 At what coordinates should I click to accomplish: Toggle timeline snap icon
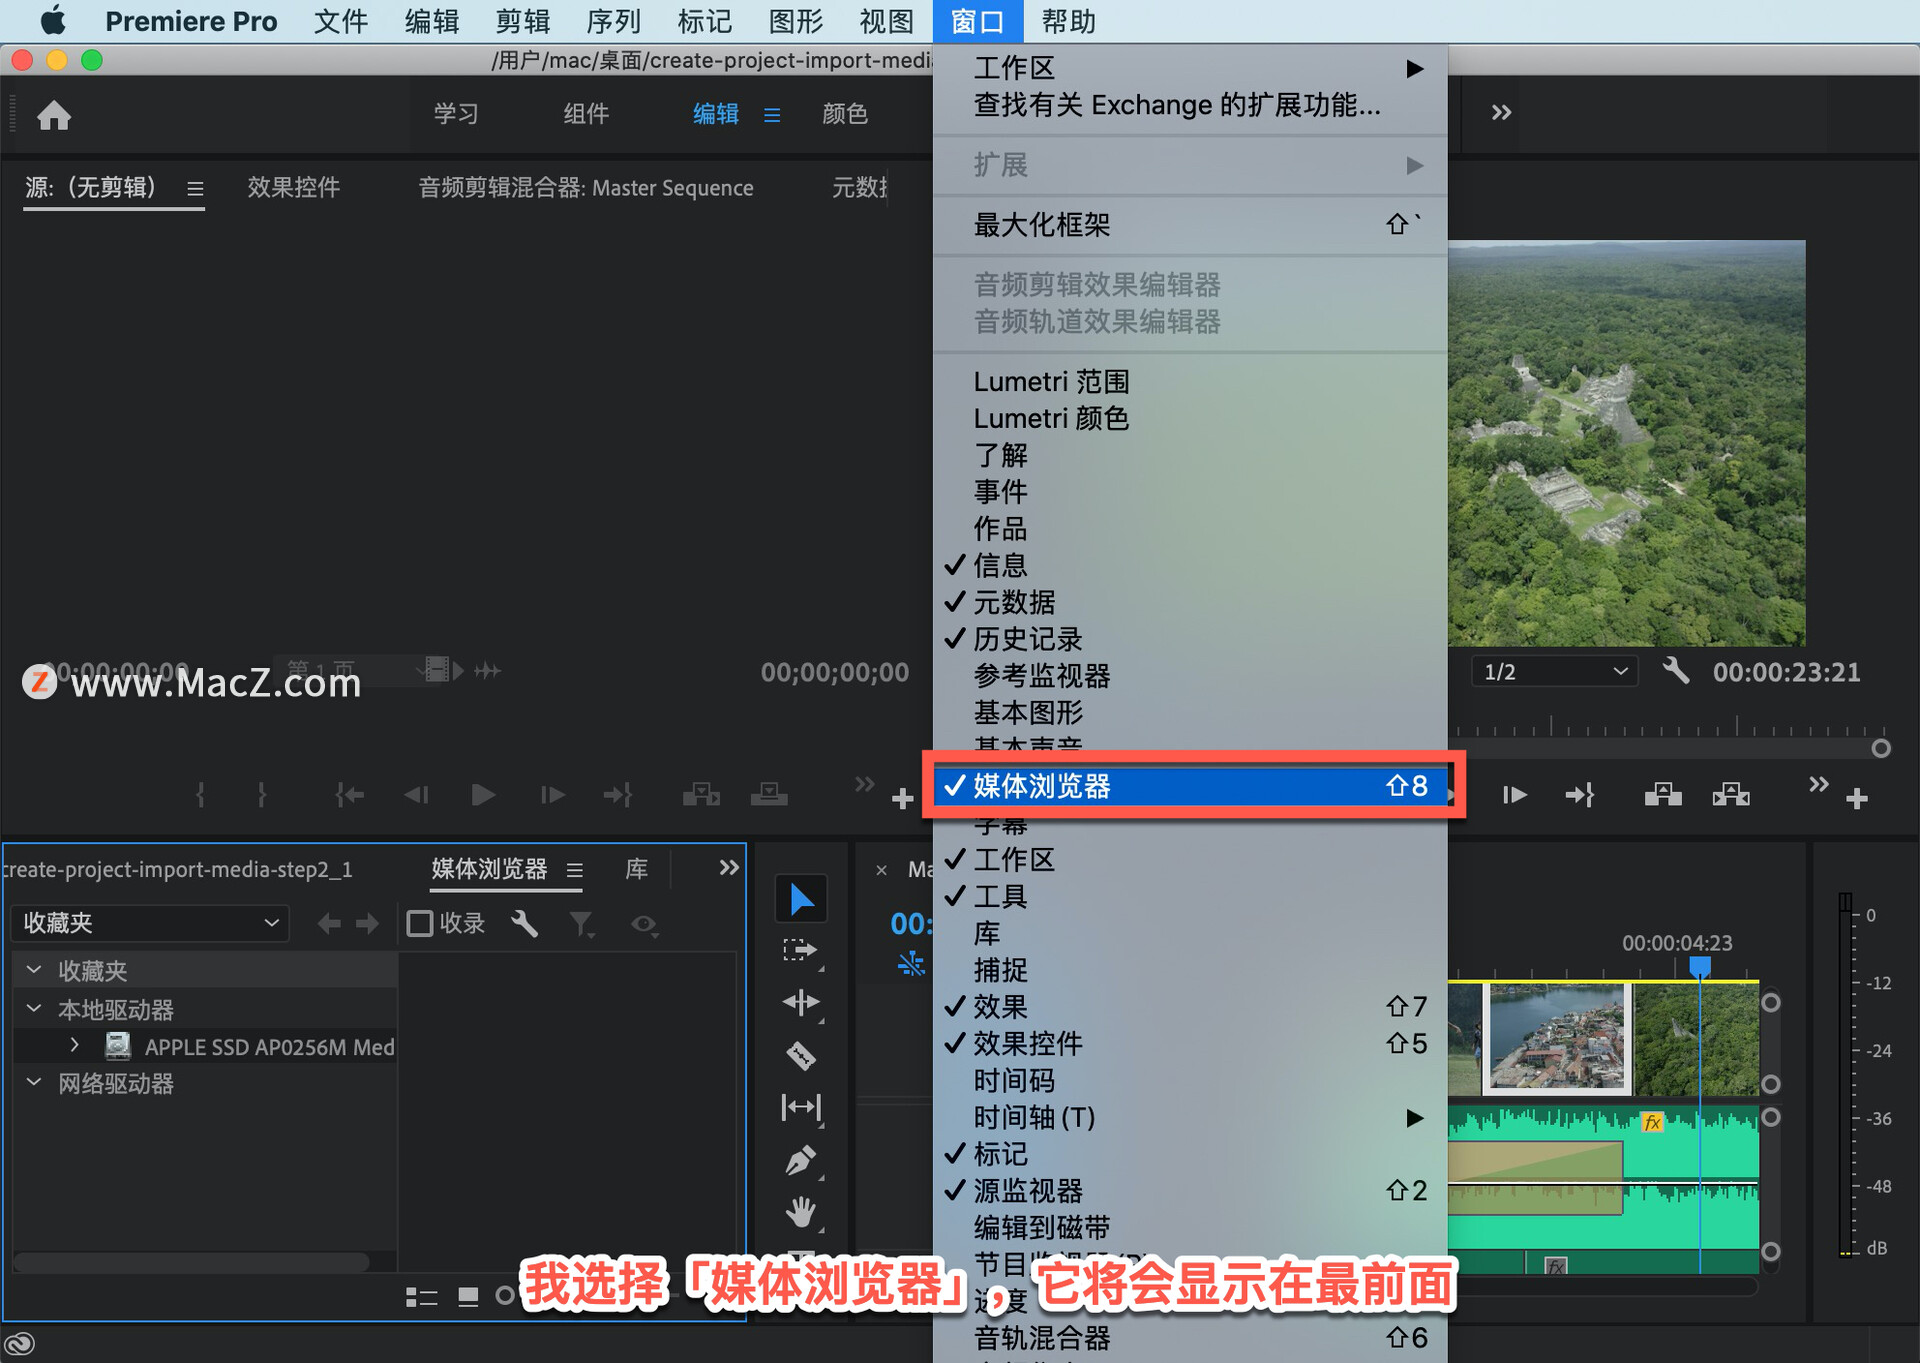911,964
